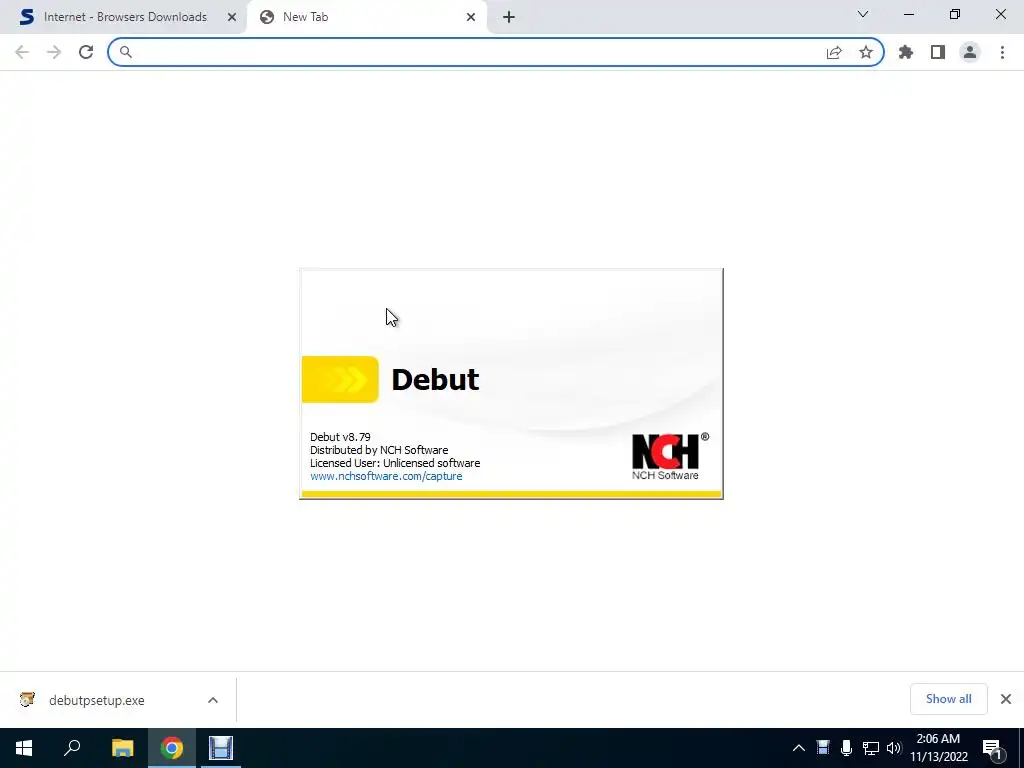
Task: Open Windows taskbar search
Action: [72, 748]
